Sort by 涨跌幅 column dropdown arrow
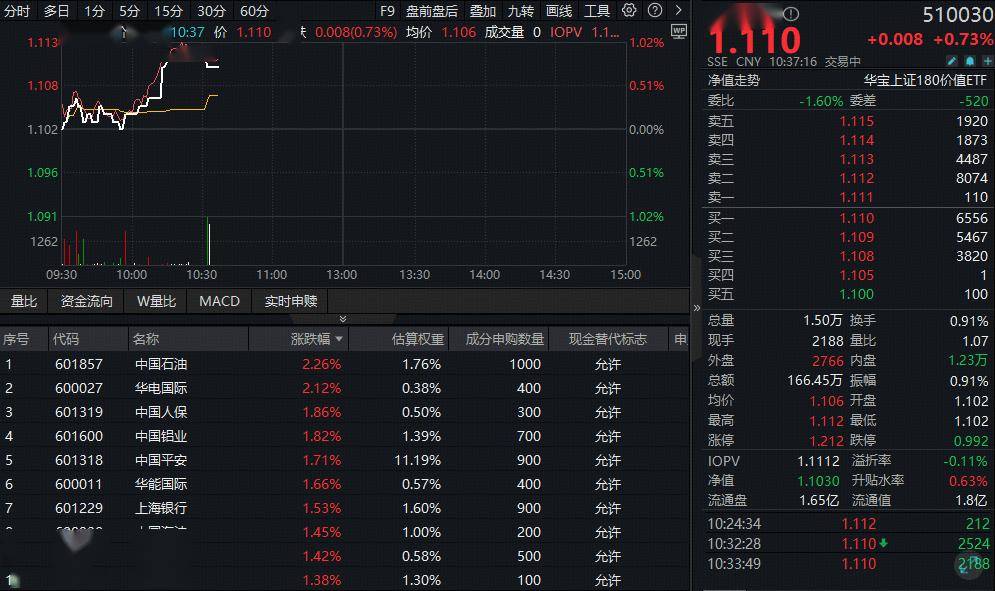995x591 pixels. pyautogui.click(x=338, y=340)
